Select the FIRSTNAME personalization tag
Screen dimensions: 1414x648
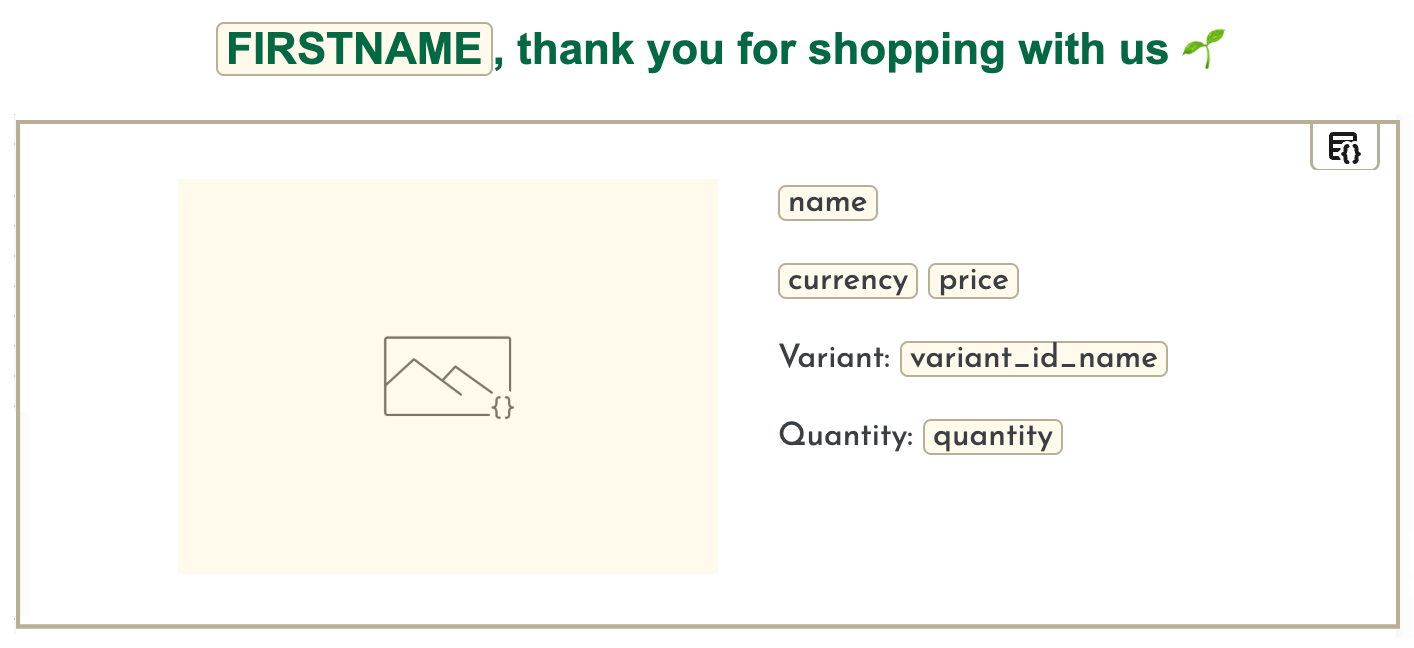(354, 48)
